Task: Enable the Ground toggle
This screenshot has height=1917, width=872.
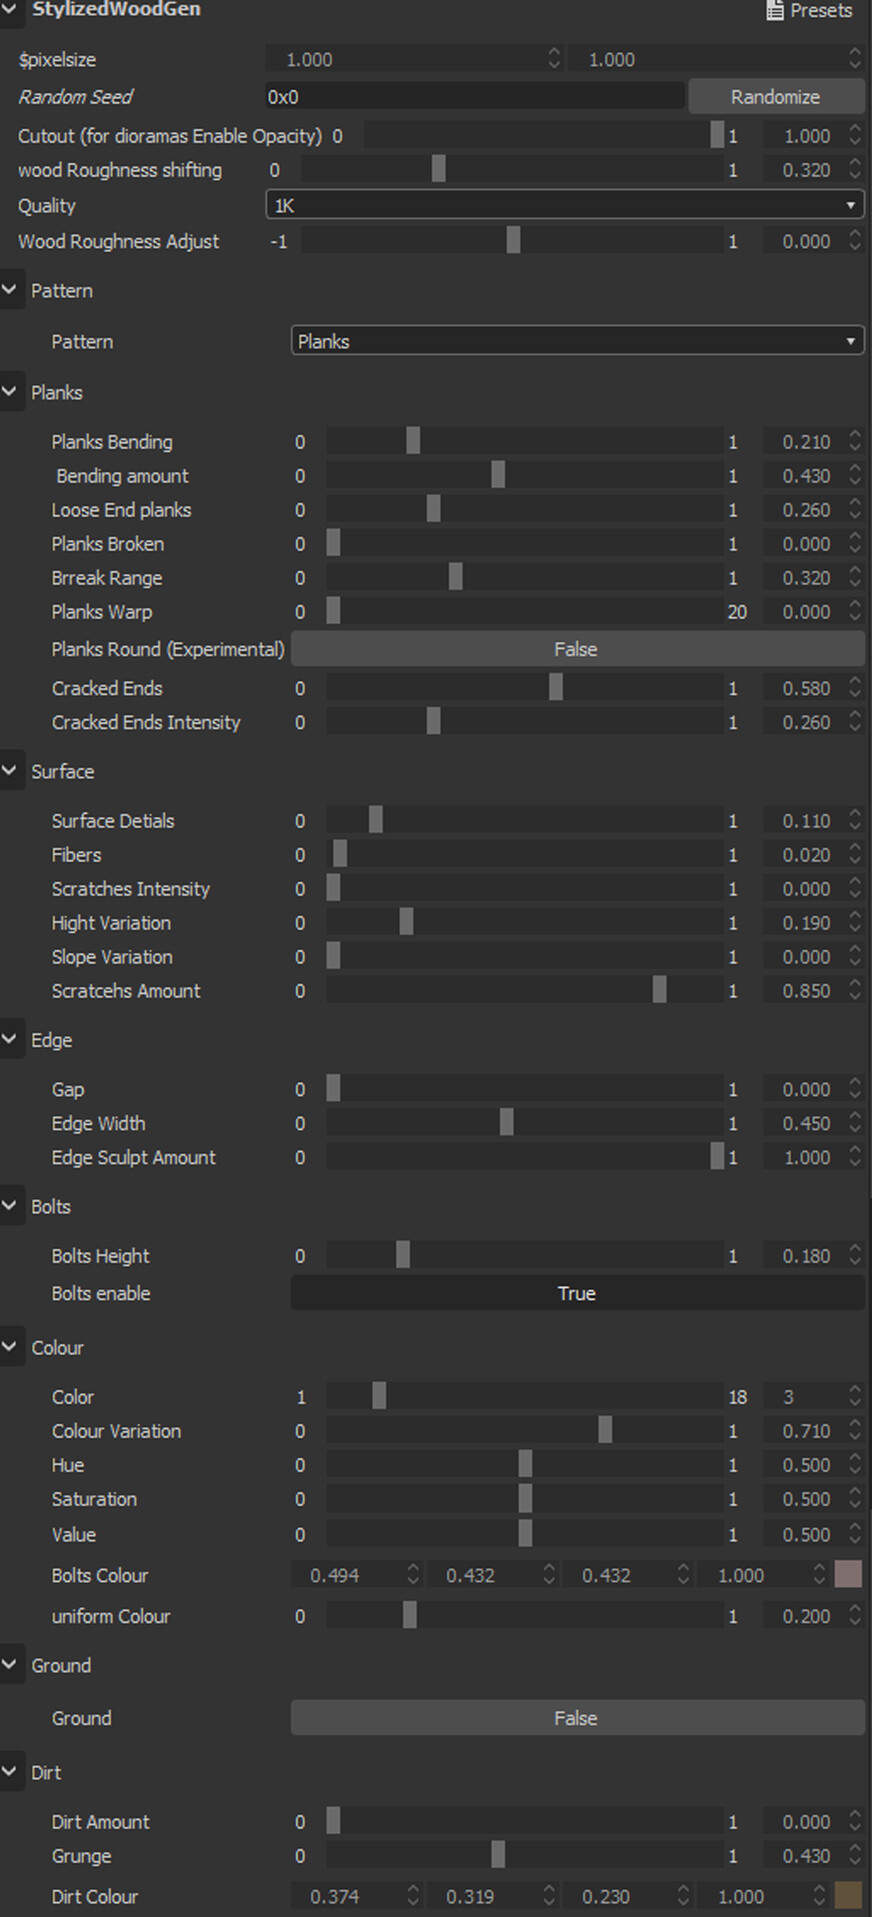Action: (576, 1718)
